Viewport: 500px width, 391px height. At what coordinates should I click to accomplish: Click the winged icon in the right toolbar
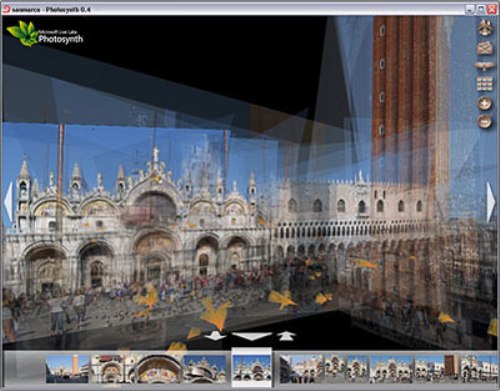coord(484,65)
